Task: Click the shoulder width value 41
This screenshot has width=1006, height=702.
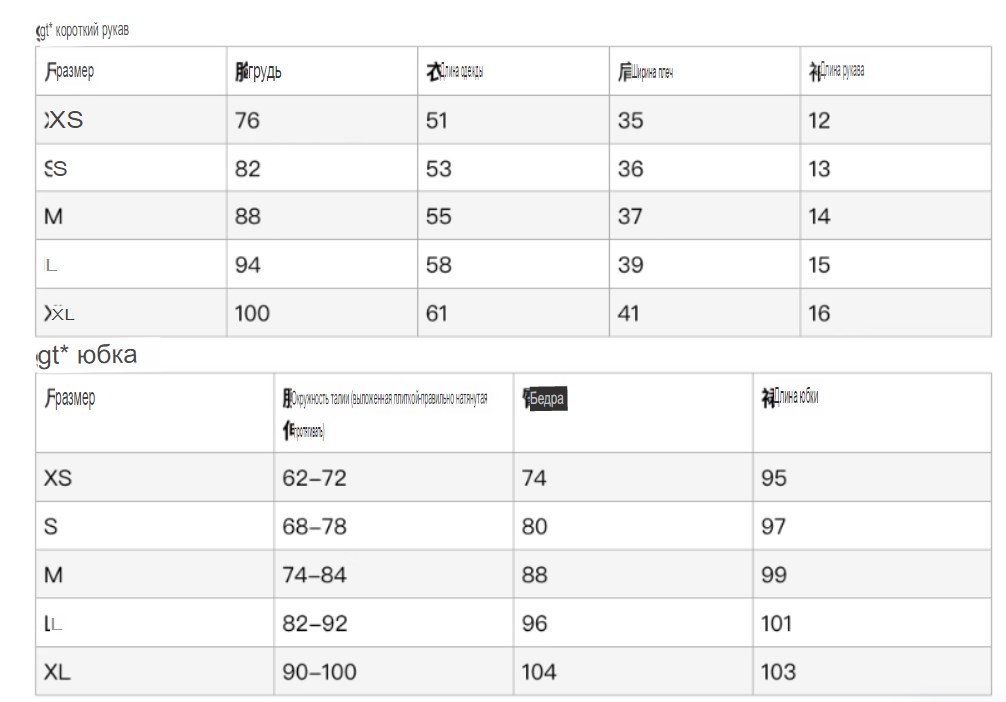Action: pyautogui.click(x=628, y=313)
